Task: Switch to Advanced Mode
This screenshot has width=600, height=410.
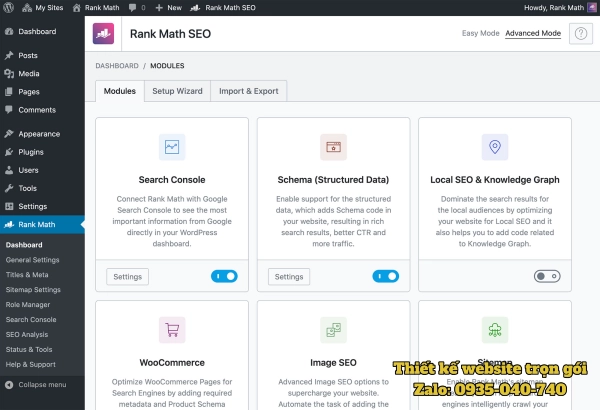Action: point(533,33)
